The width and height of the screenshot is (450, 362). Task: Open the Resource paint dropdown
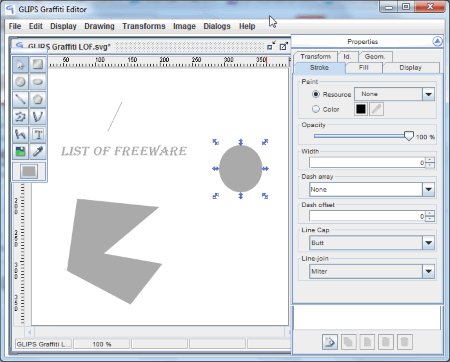click(x=429, y=94)
